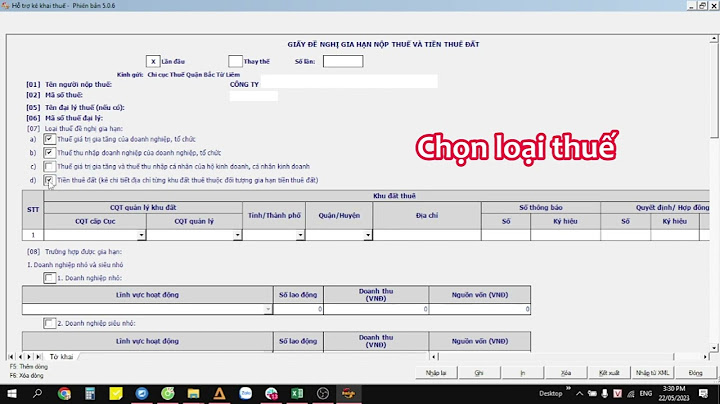The width and height of the screenshot is (720, 404).
Task: Go to previous sheet navigation arrow
Action: [20, 357]
